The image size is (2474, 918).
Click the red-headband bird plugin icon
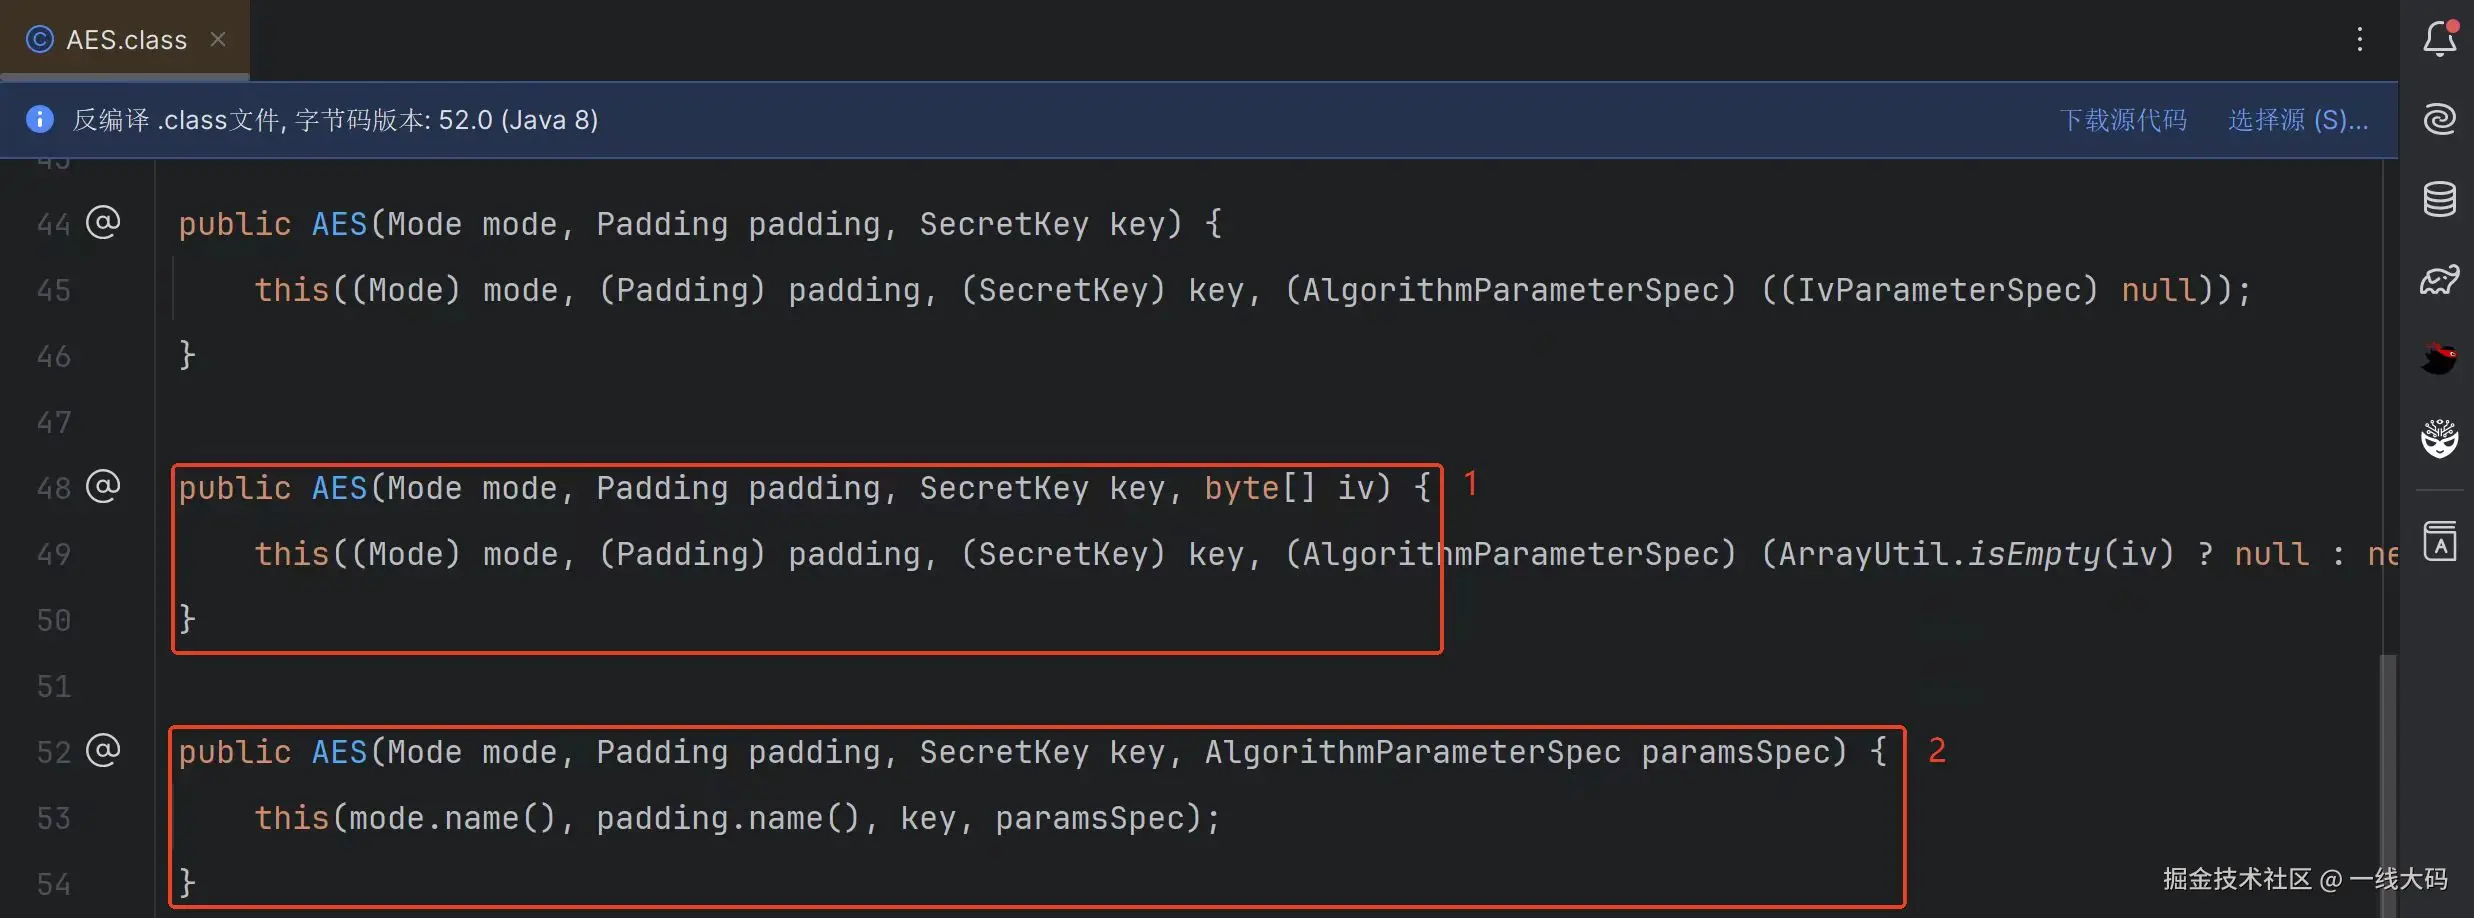coord(2439,357)
